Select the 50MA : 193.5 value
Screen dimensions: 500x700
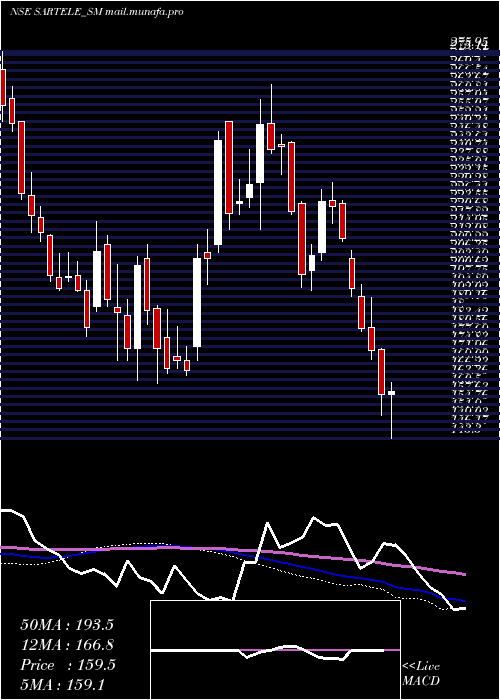pos(67,625)
